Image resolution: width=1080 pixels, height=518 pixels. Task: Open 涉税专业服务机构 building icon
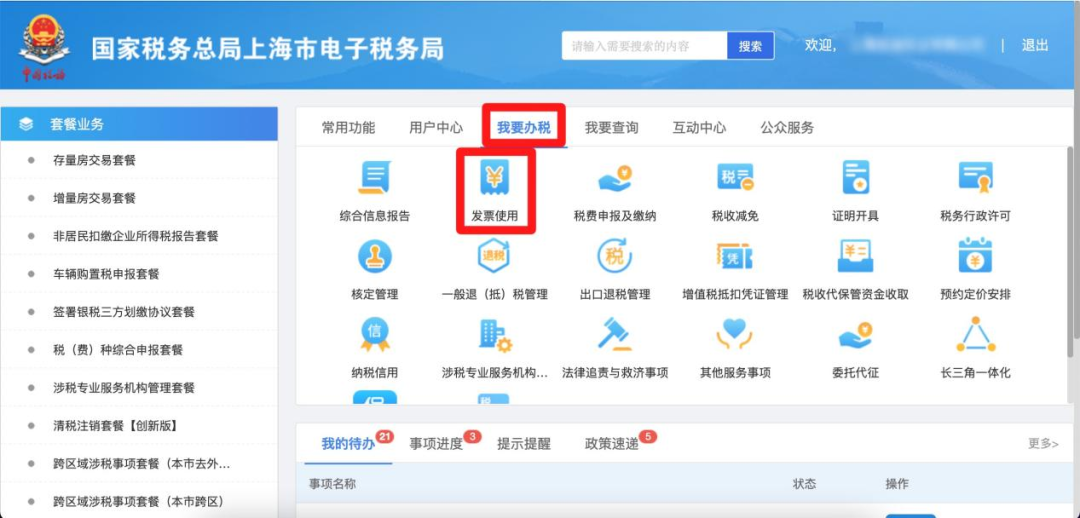(x=495, y=335)
